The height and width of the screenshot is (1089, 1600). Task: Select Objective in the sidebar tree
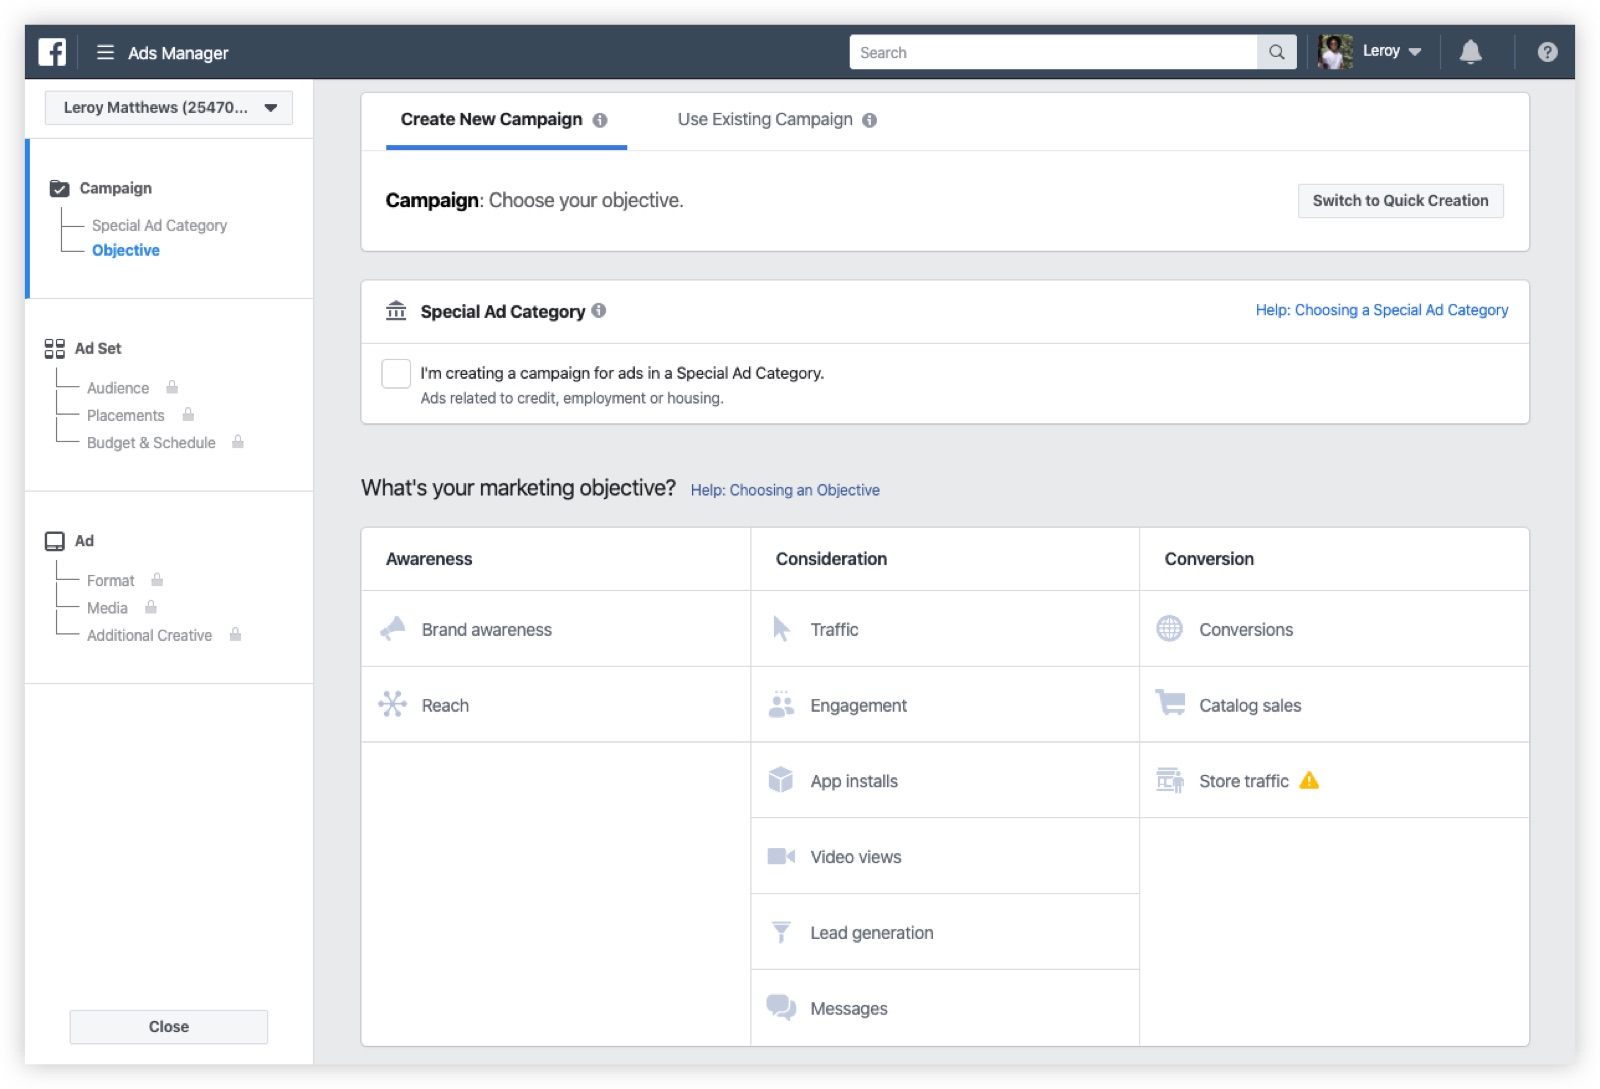126,250
